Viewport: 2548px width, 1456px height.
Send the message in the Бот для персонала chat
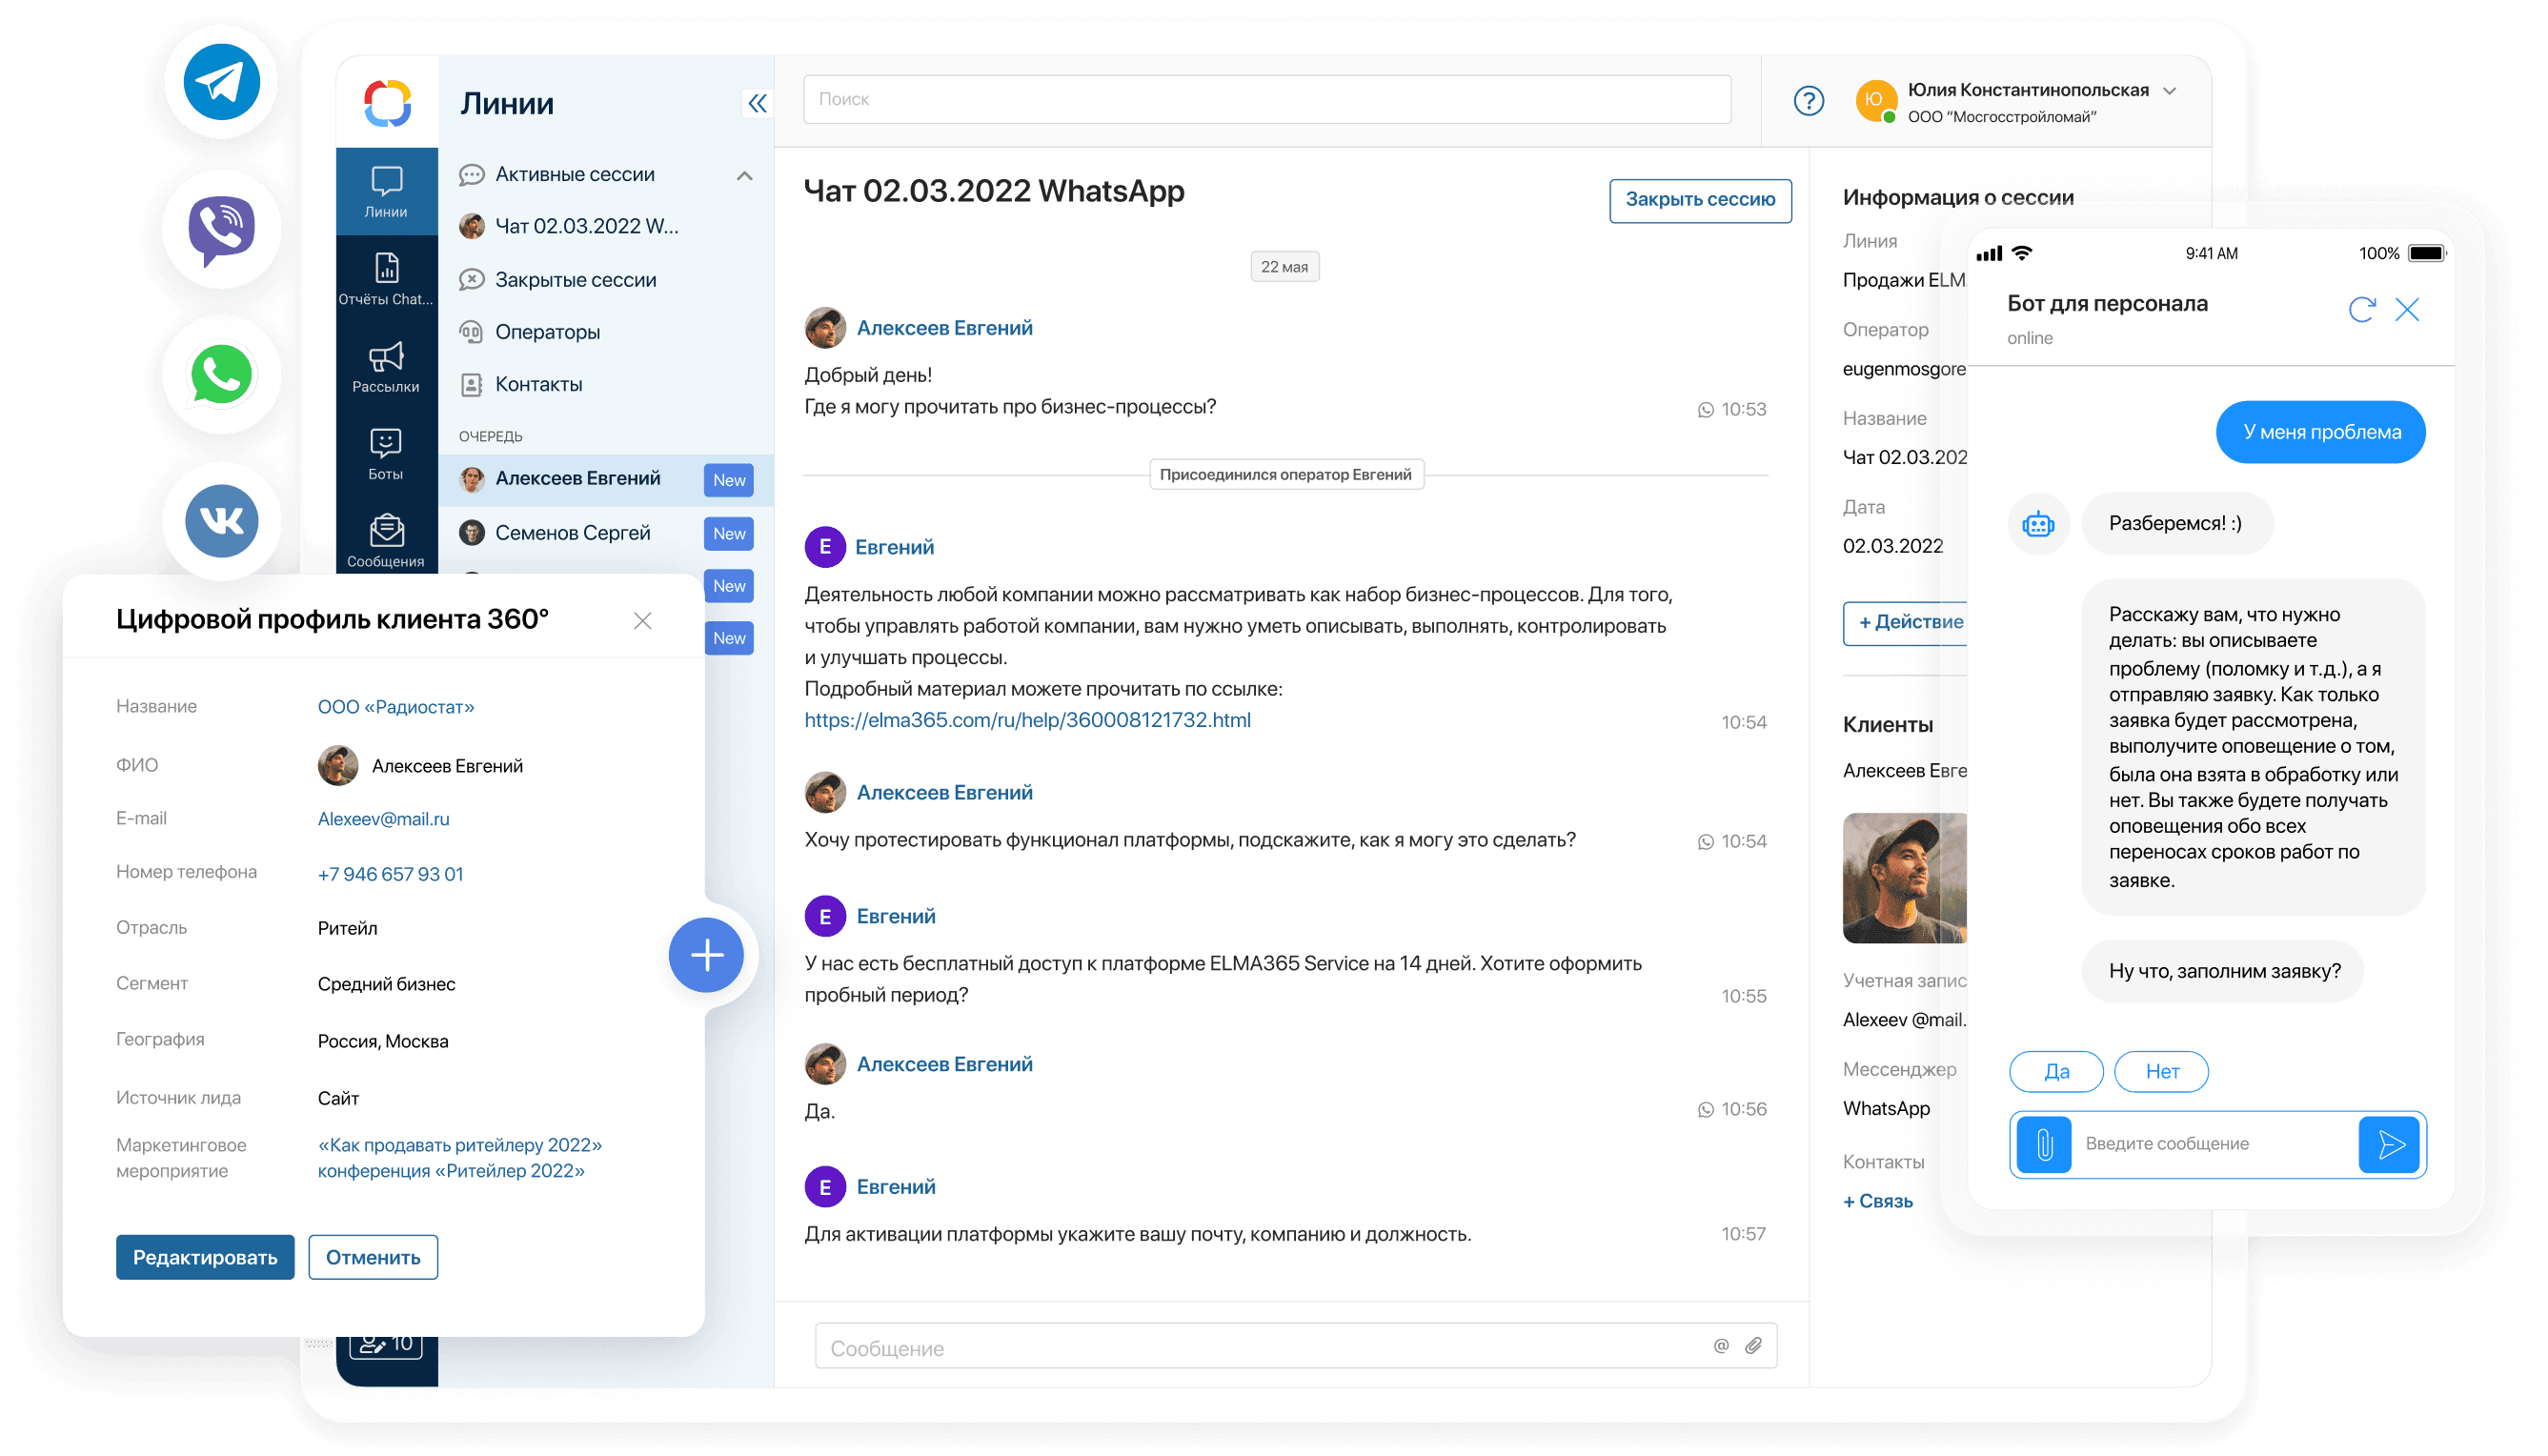(x=2390, y=1144)
